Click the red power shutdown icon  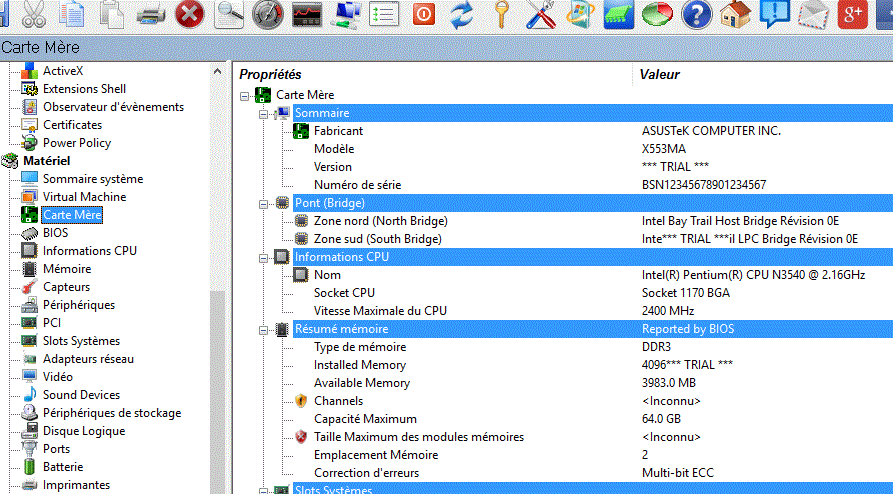(423, 14)
